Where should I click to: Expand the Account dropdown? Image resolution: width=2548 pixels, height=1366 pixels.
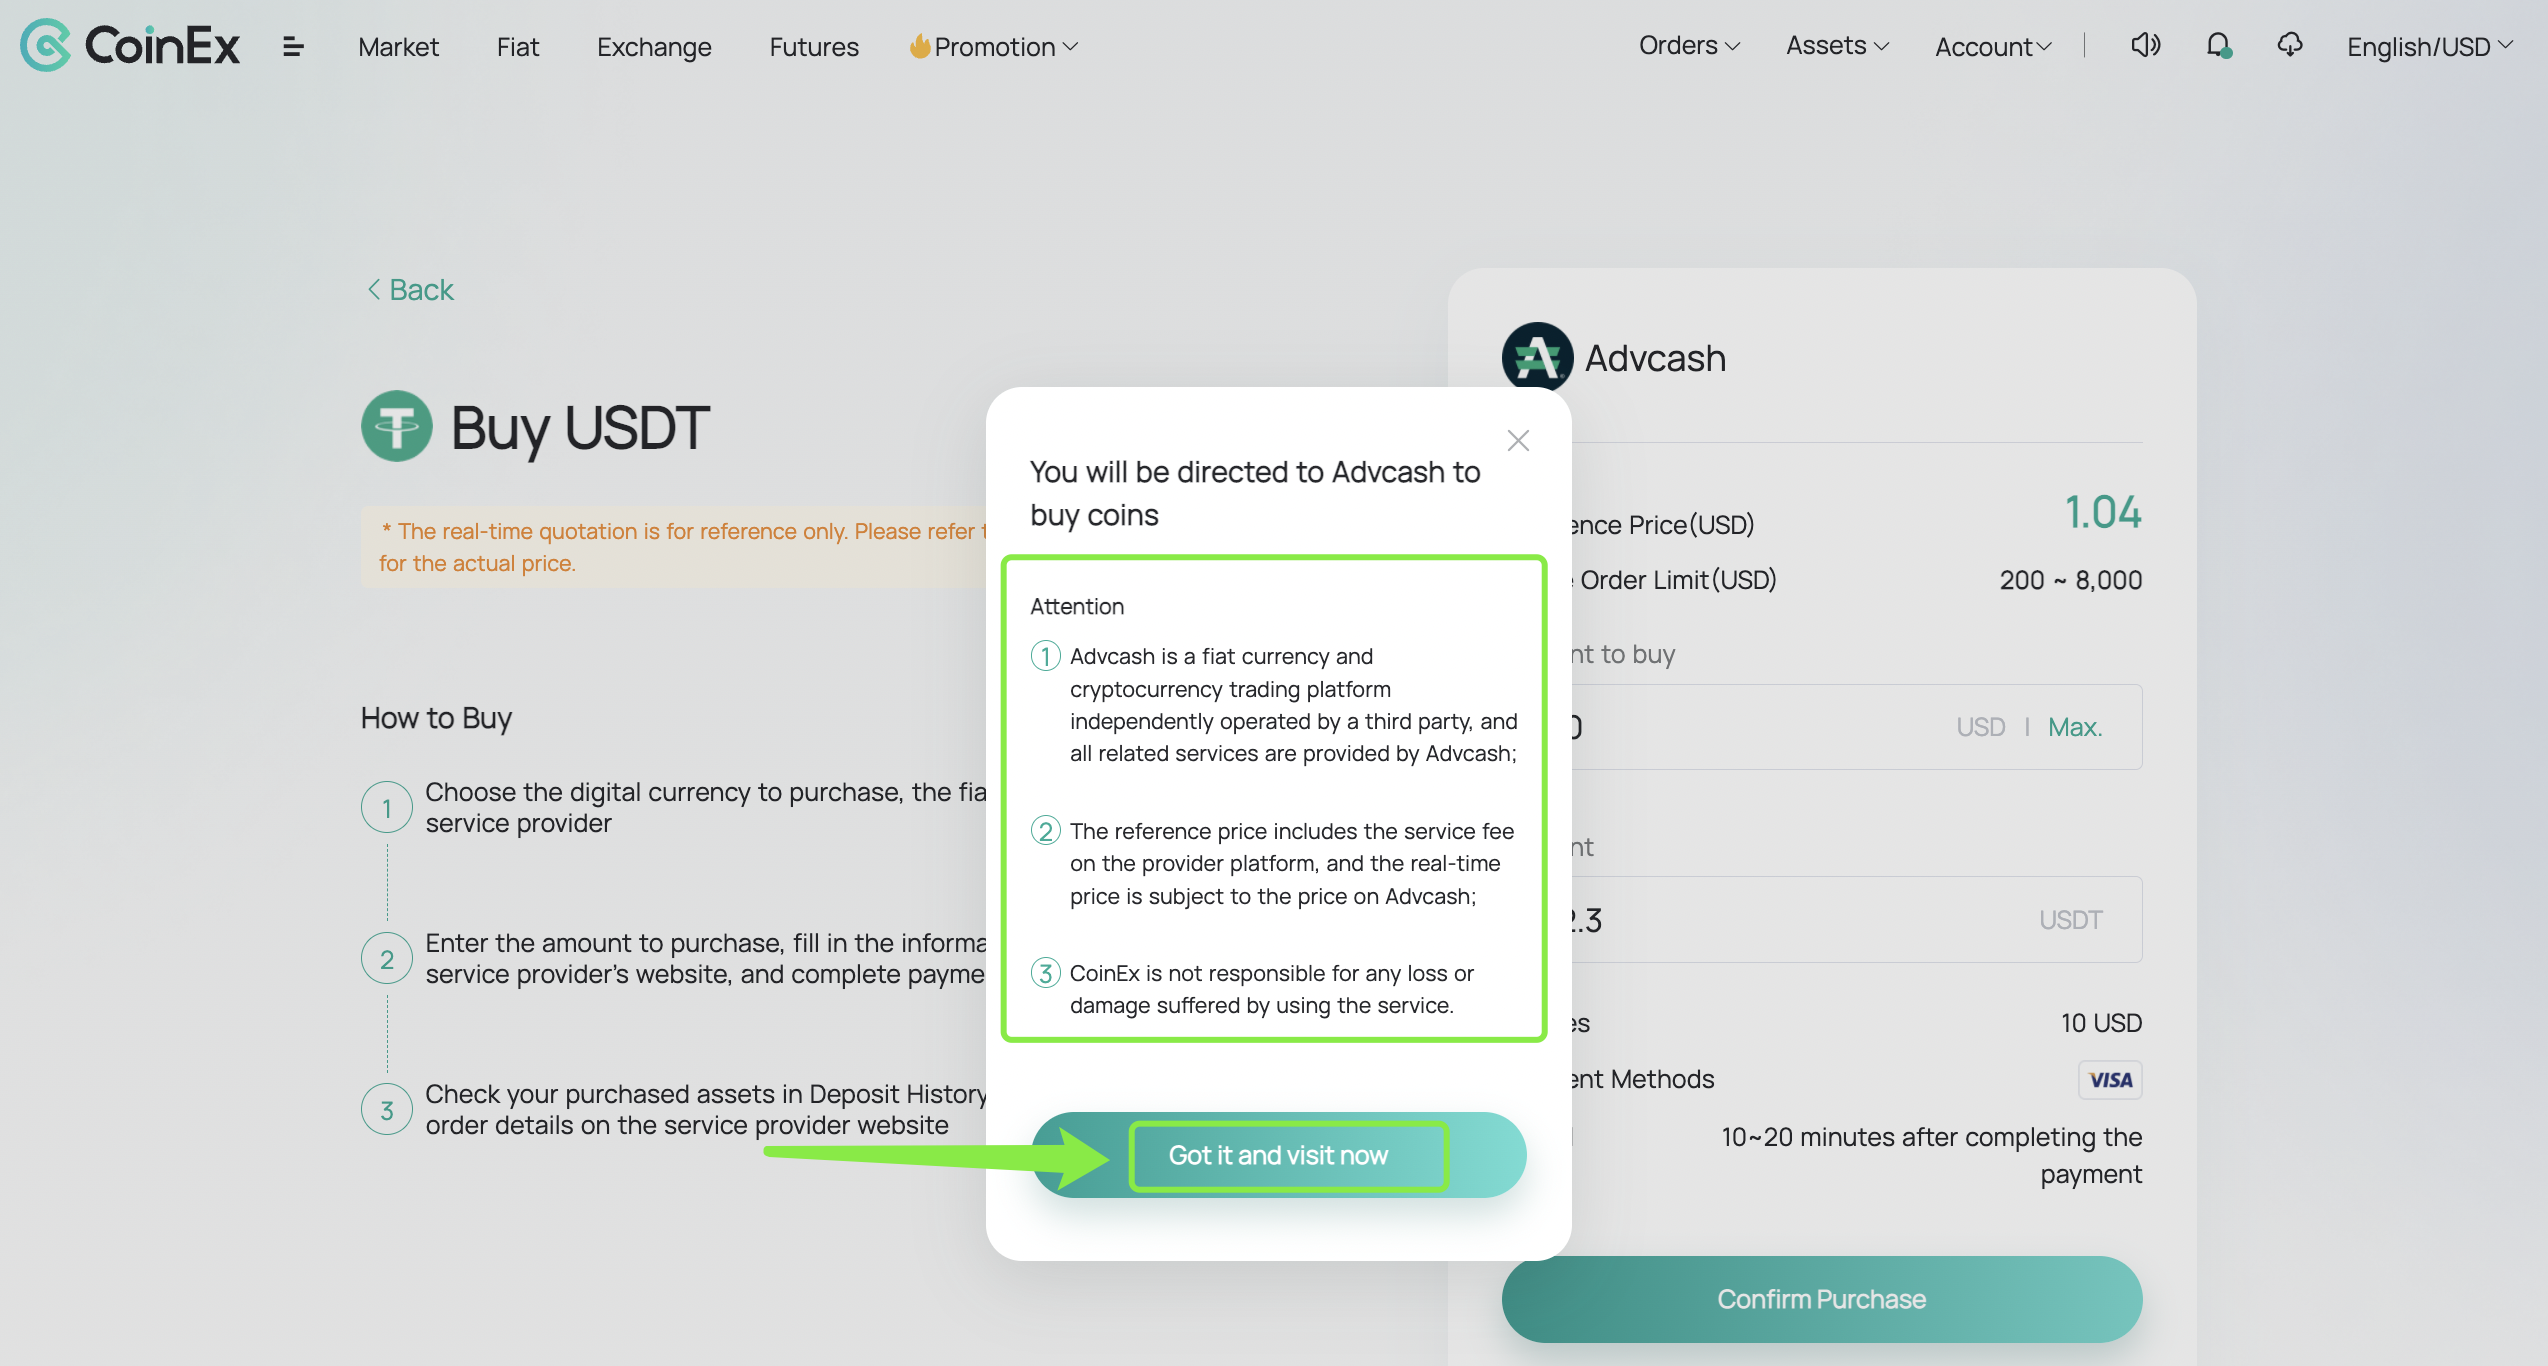[1992, 47]
